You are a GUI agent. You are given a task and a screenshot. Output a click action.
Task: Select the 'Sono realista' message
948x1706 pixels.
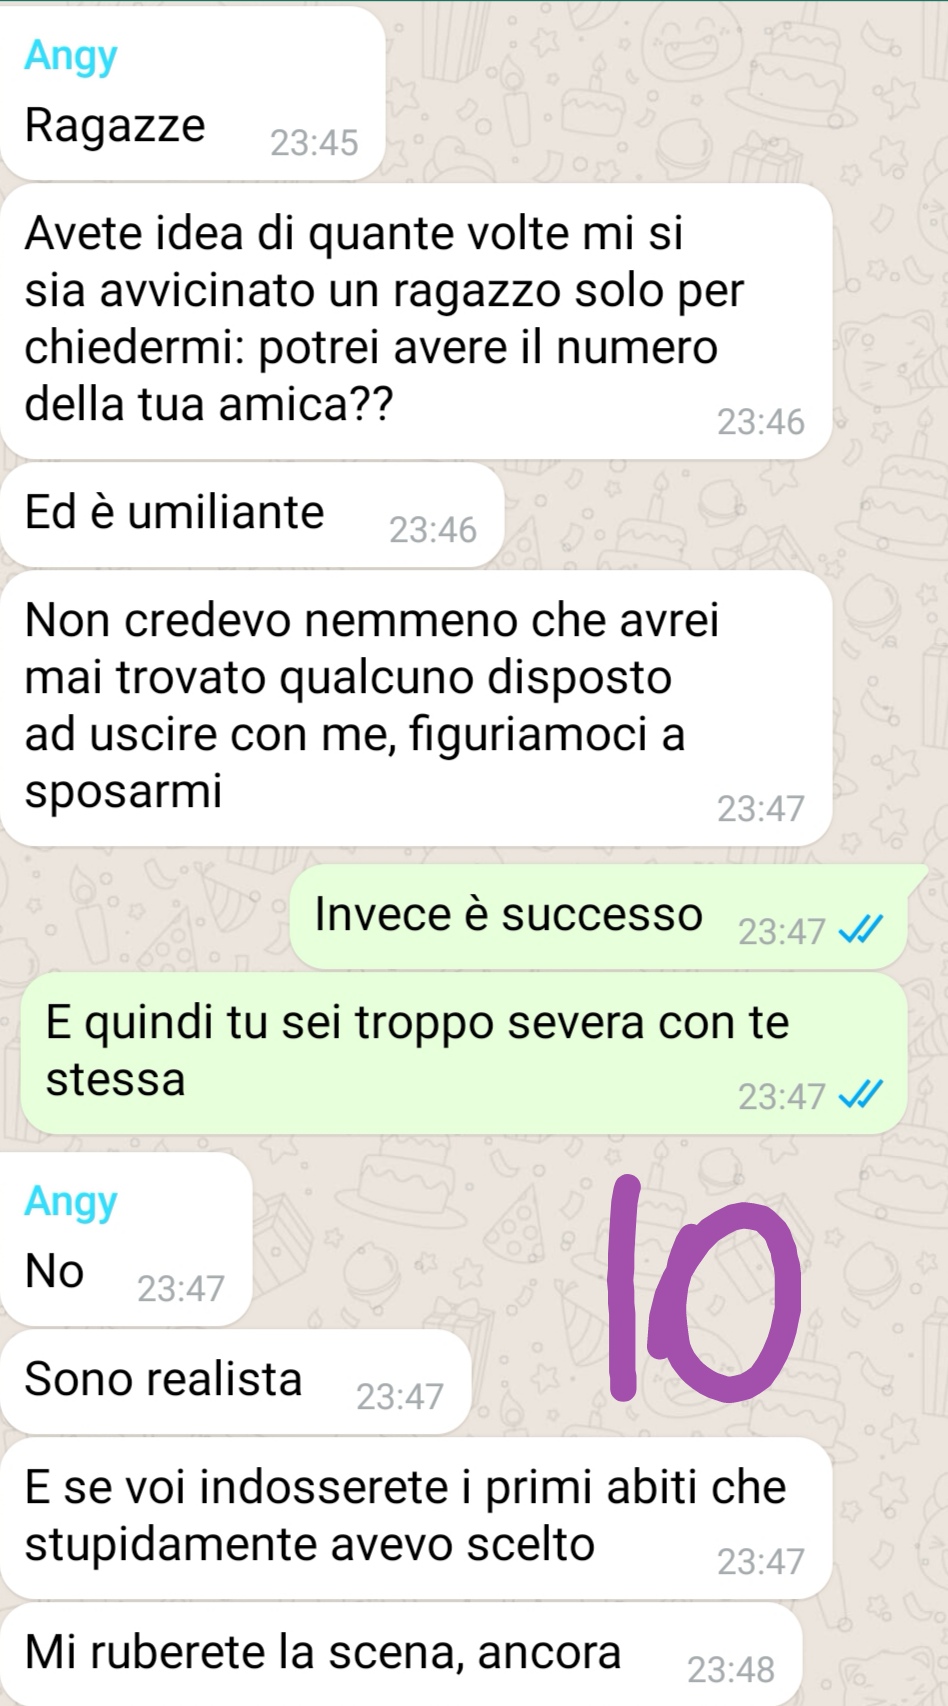pos(235,1381)
